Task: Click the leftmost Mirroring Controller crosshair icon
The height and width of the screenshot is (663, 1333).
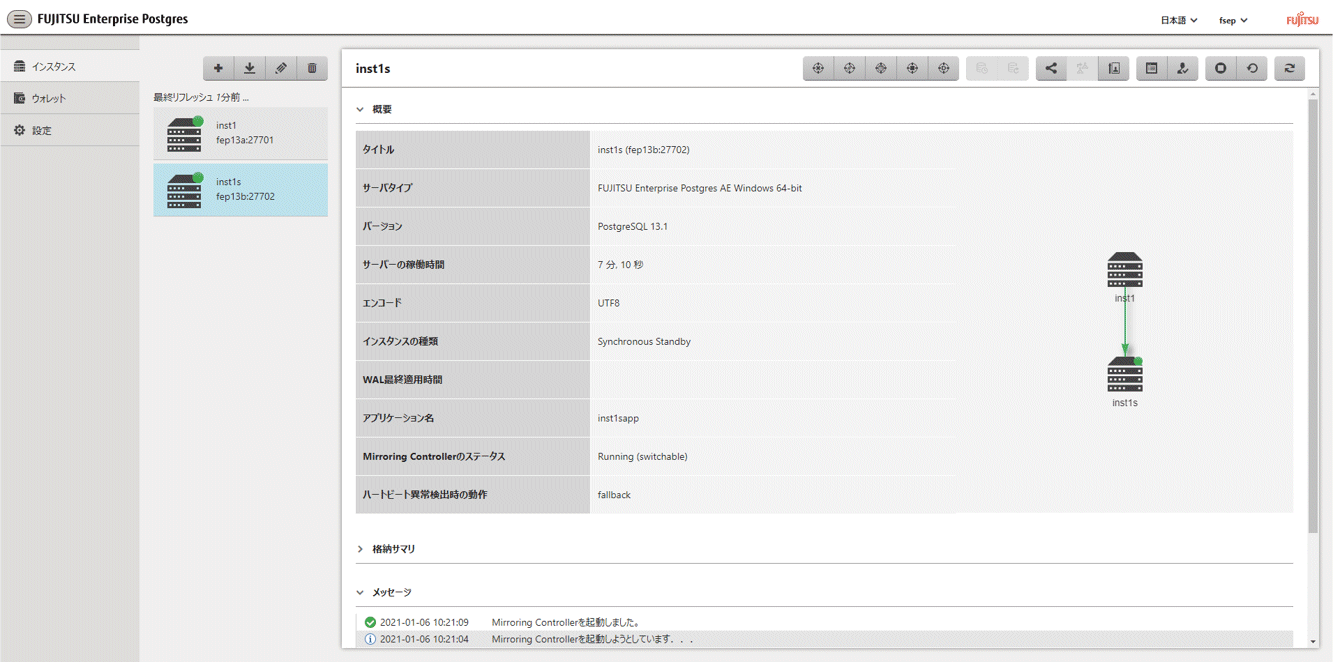Action: pos(818,68)
